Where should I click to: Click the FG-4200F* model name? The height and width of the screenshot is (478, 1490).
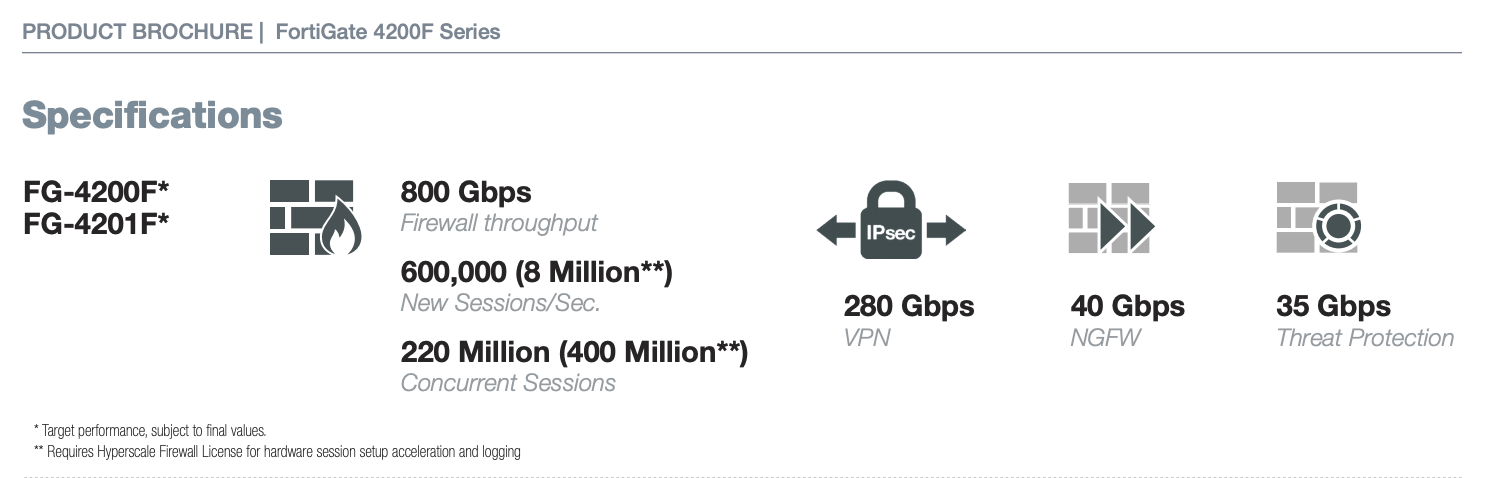coord(96,191)
